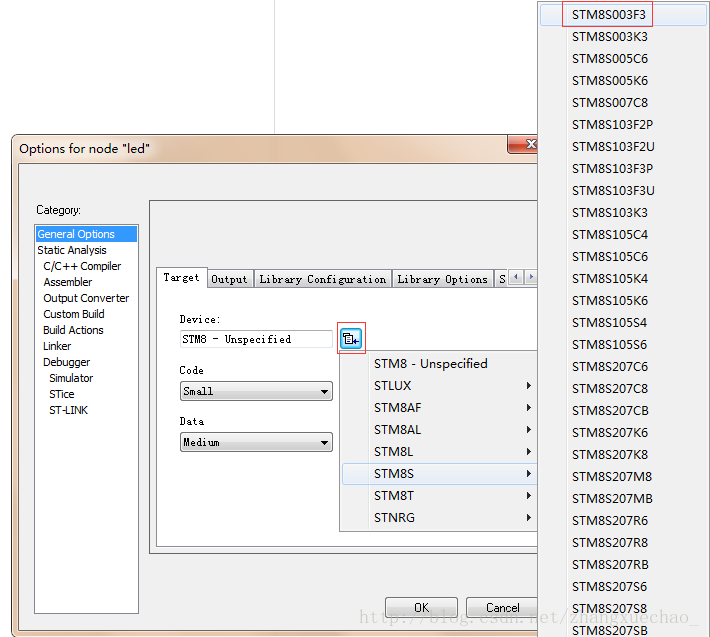Pick STM8S207R6 device from submenu
Screen dimensions: 710x637
click(623, 521)
